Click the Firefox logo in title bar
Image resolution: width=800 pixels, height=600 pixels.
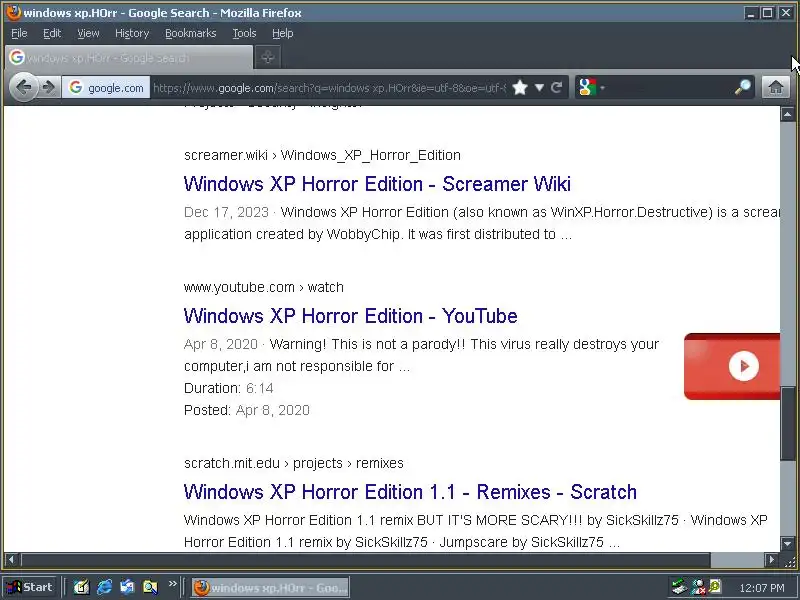click(x=13, y=12)
